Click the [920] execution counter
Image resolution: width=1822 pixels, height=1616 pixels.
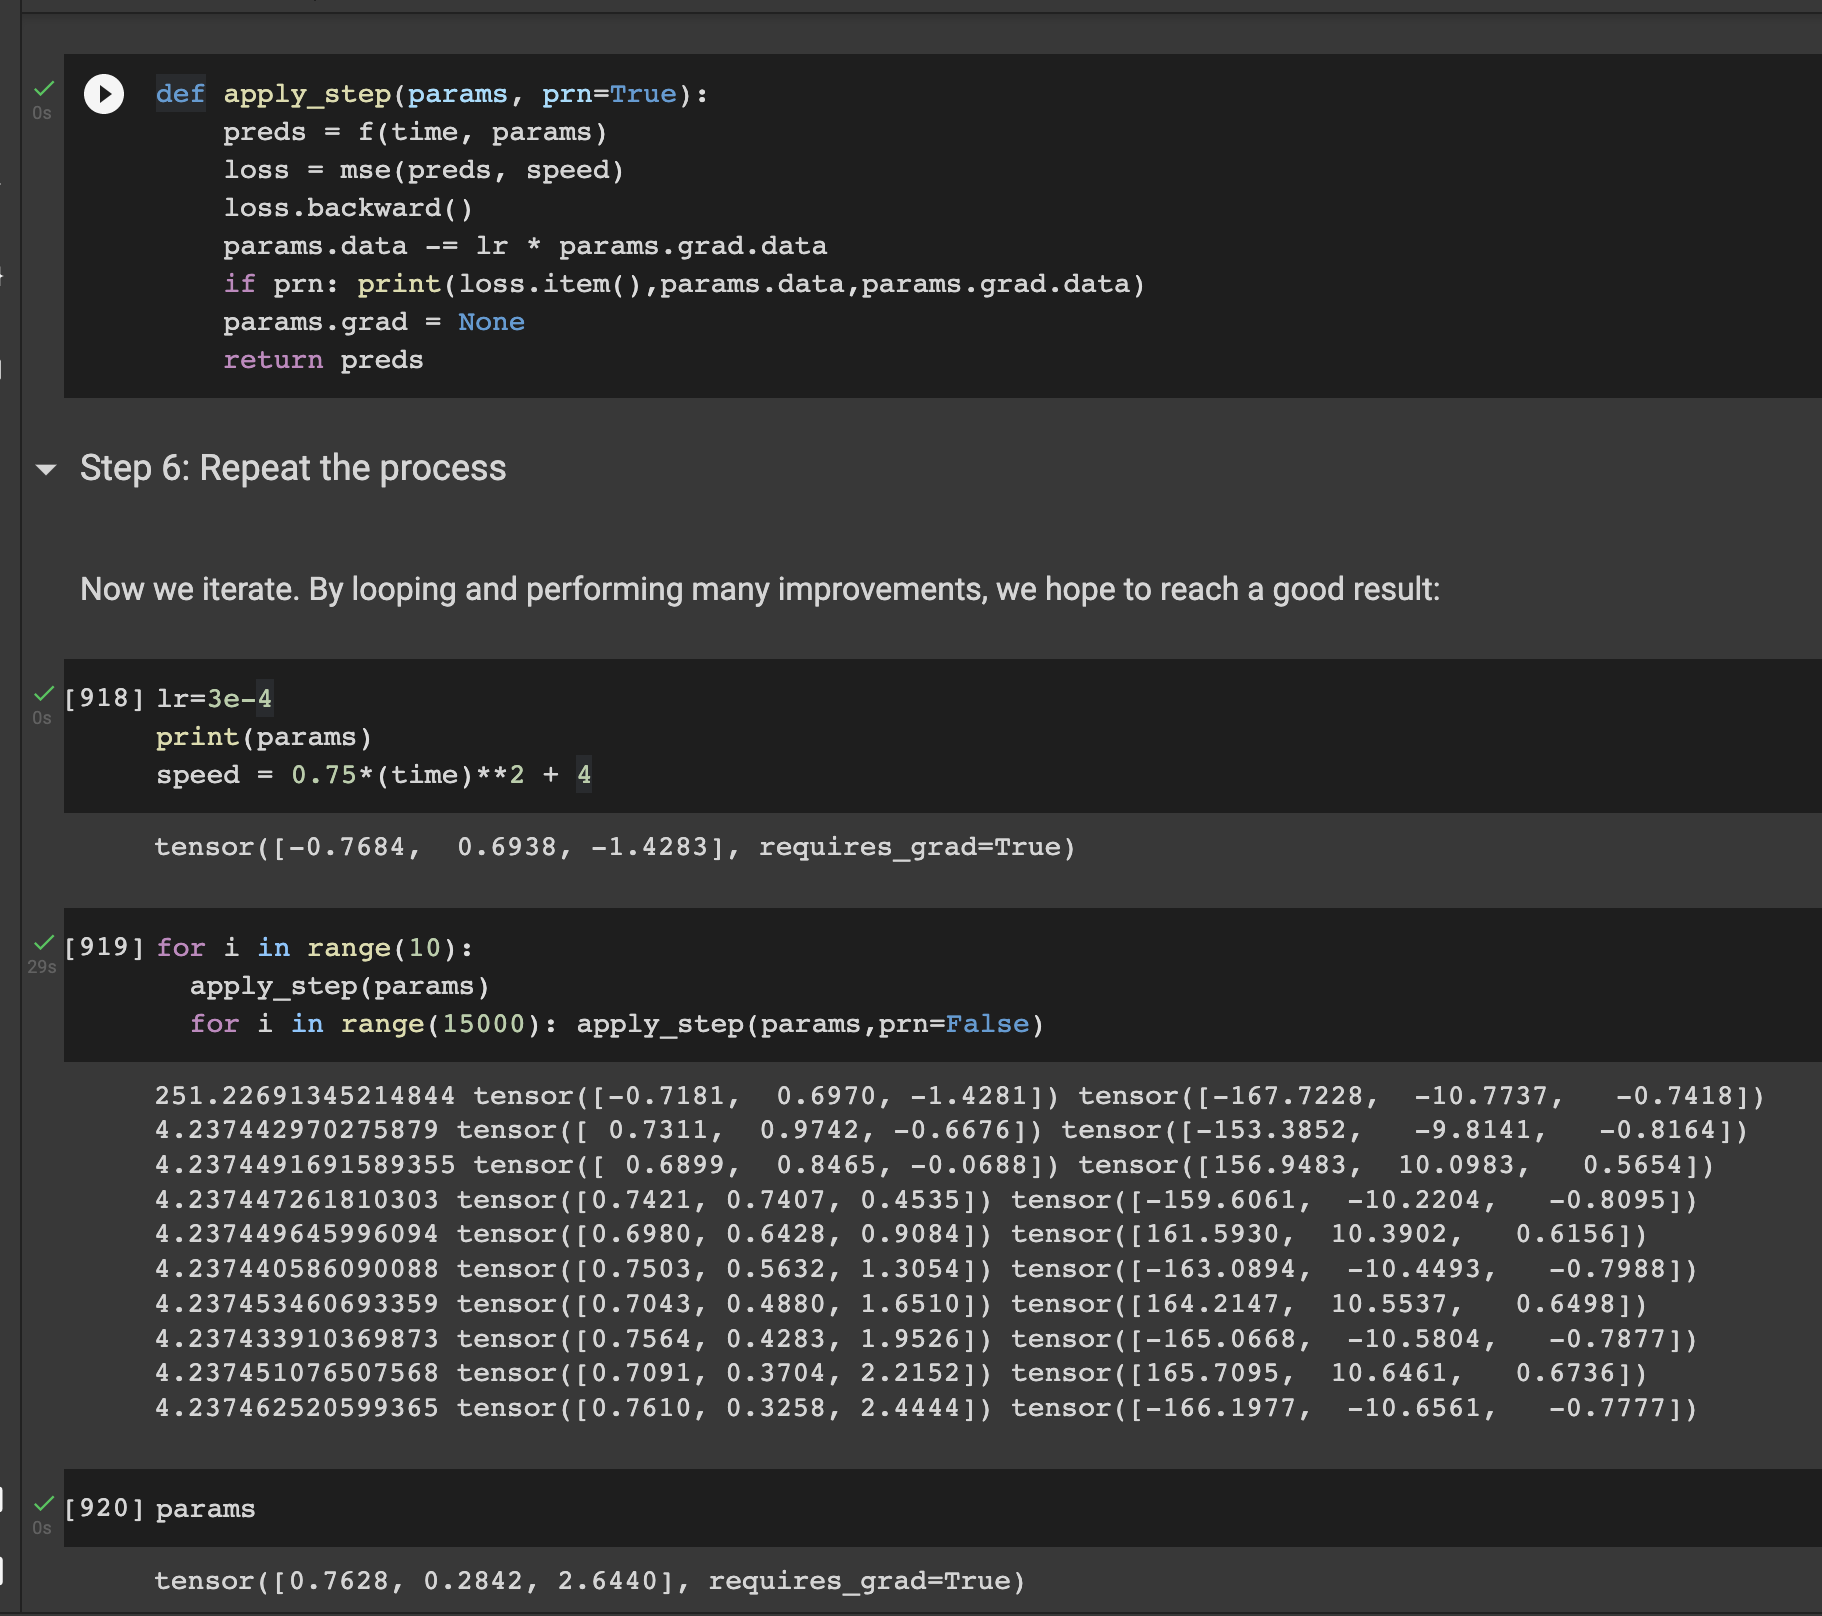[x=104, y=1508]
